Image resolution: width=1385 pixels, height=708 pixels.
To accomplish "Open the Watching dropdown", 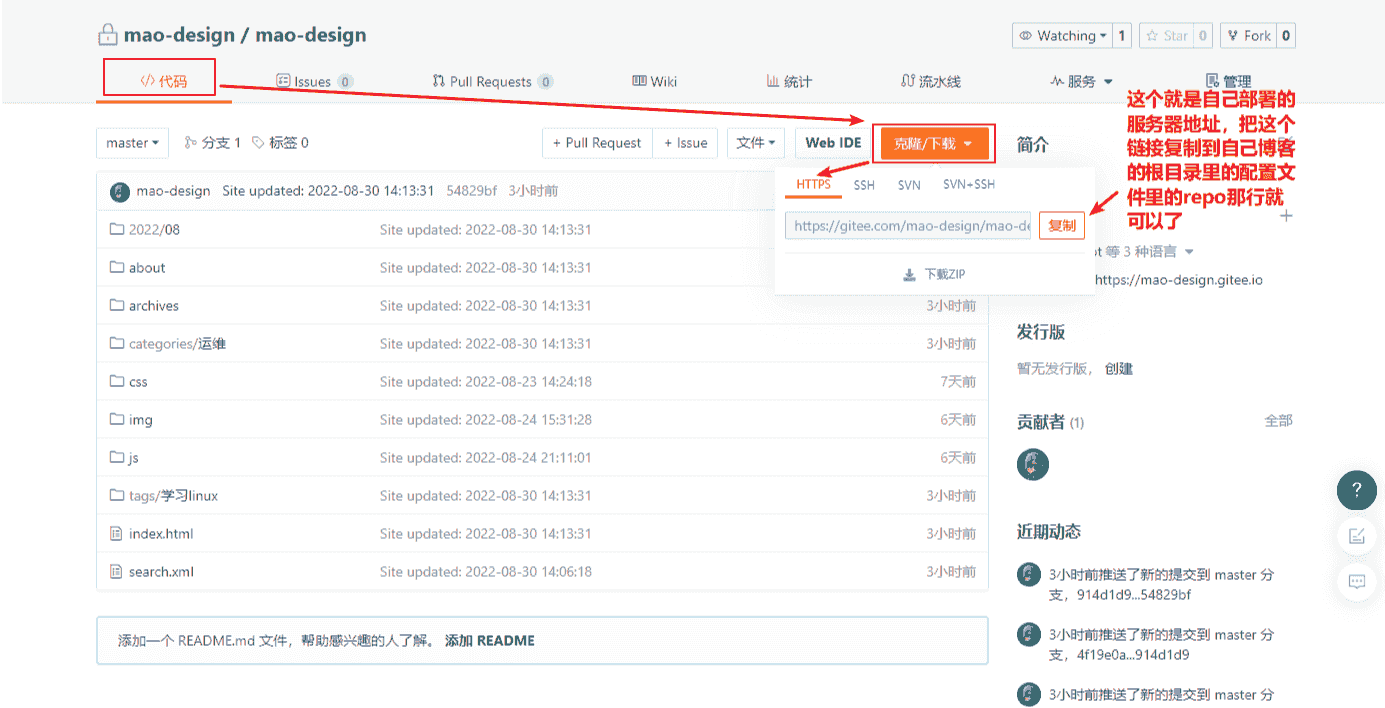I will [1062, 36].
